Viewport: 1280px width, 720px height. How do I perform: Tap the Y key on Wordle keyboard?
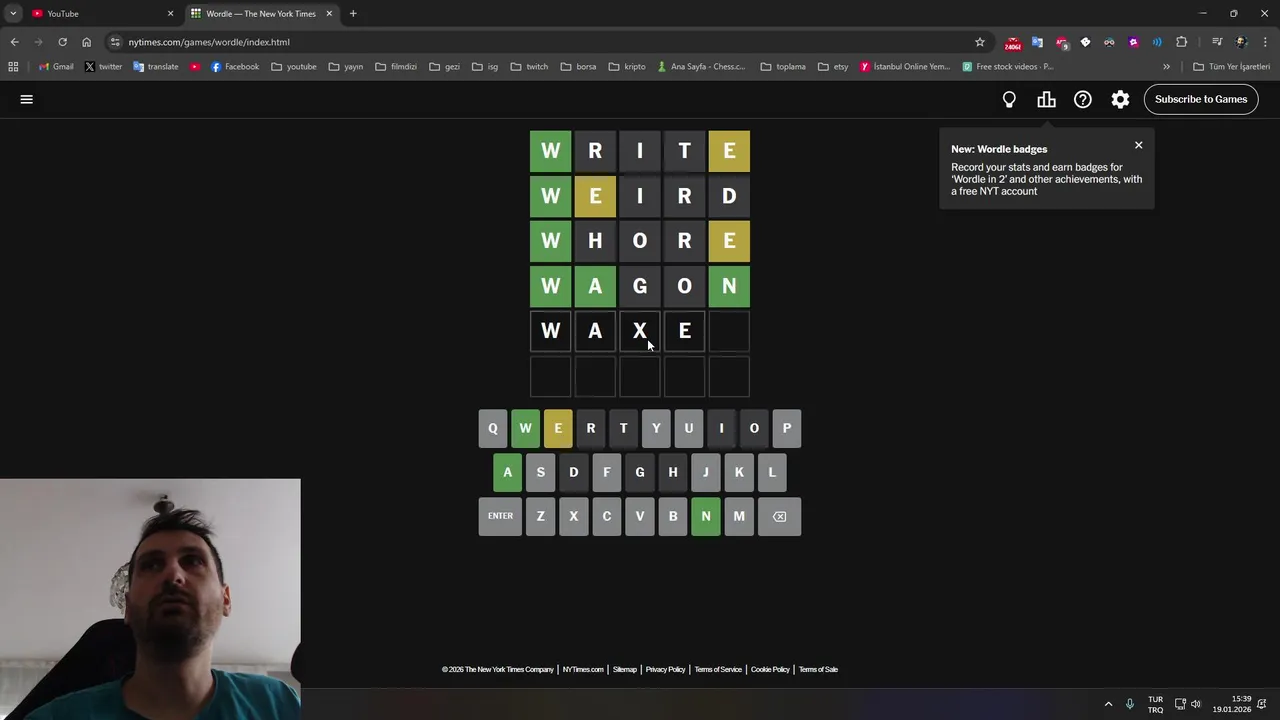(x=656, y=428)
